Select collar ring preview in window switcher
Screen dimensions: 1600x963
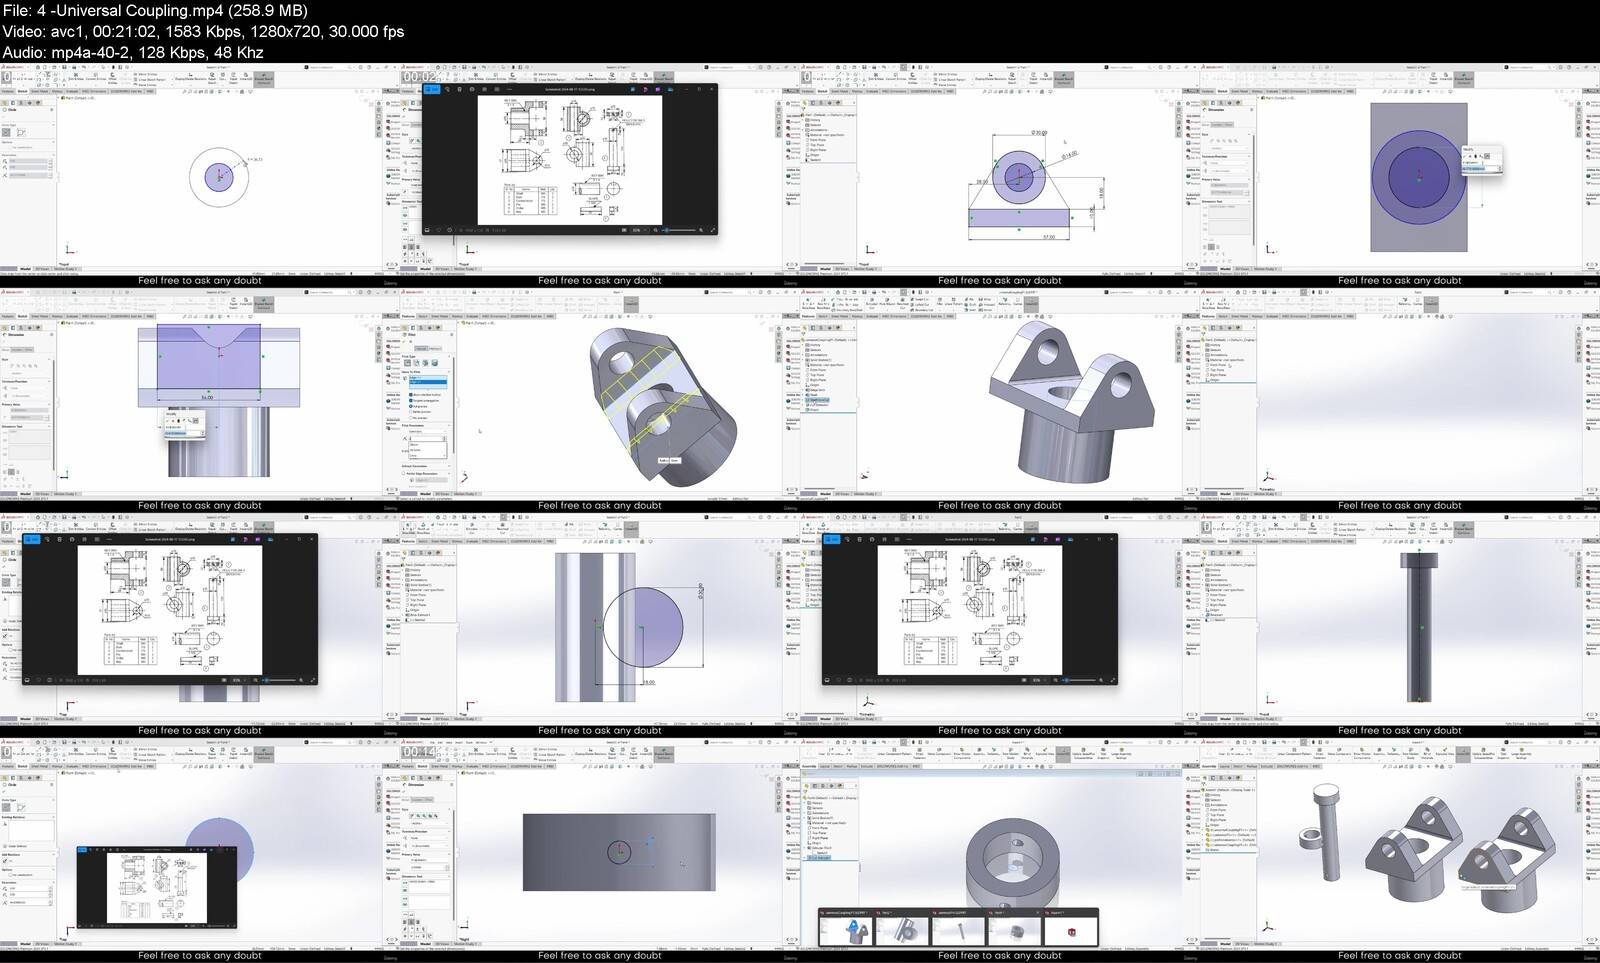coord(1014,930)
